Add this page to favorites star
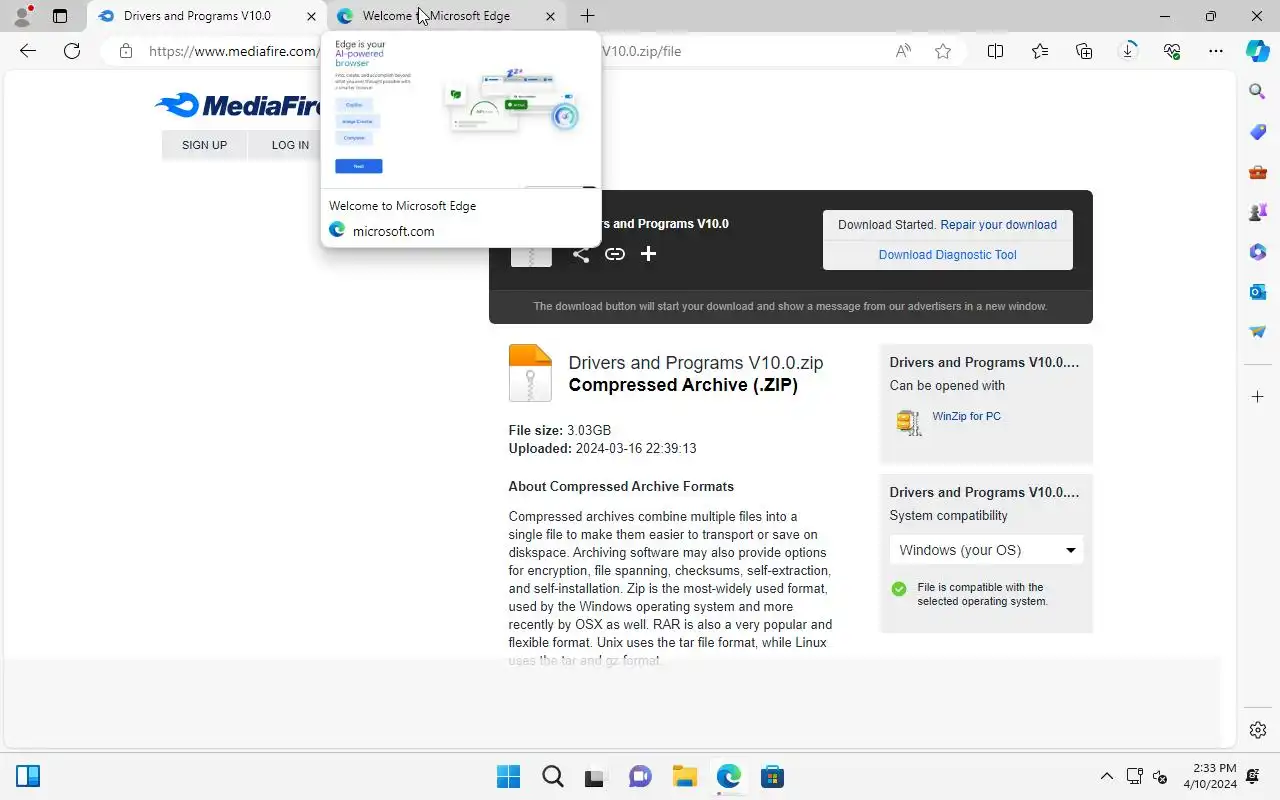Image resolution: width=1280 pixels, height=800 pixels. pos(943,51)
